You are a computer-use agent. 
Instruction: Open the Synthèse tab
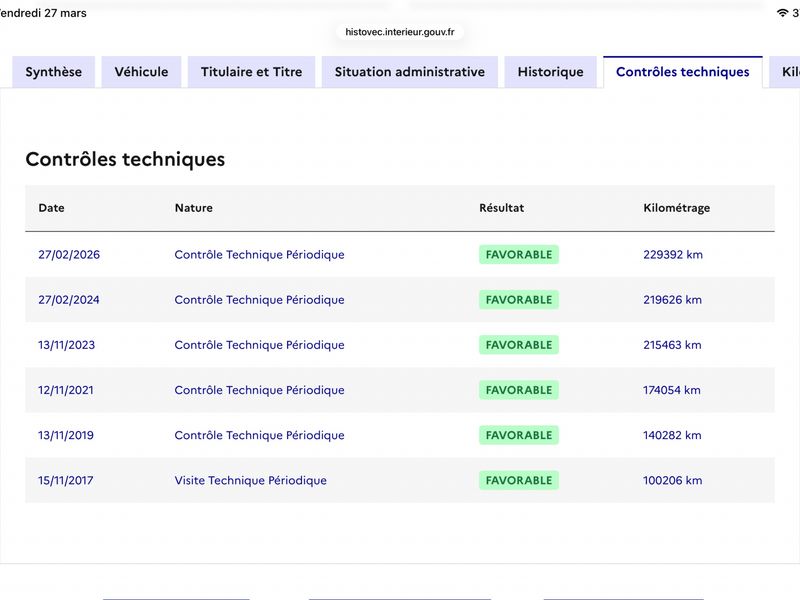point(54,72)
